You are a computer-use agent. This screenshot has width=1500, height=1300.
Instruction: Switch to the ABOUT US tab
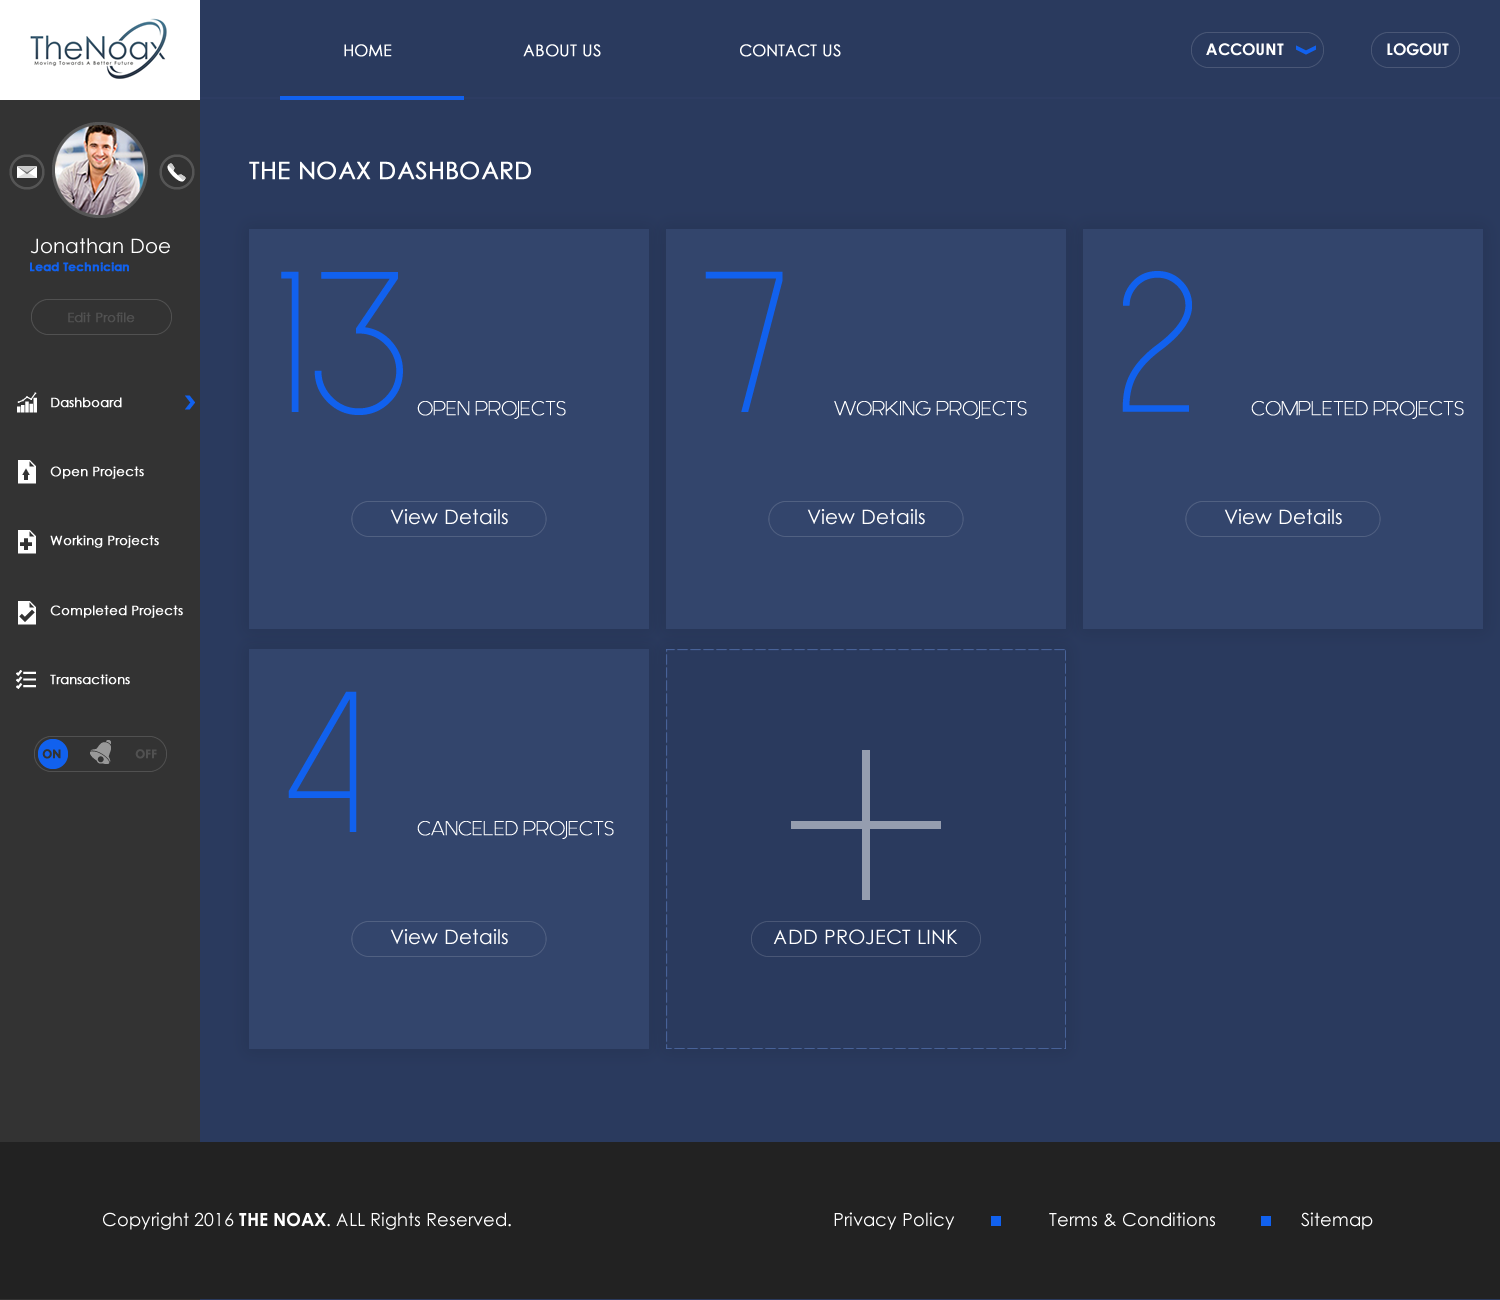click(x=561, y=50)
